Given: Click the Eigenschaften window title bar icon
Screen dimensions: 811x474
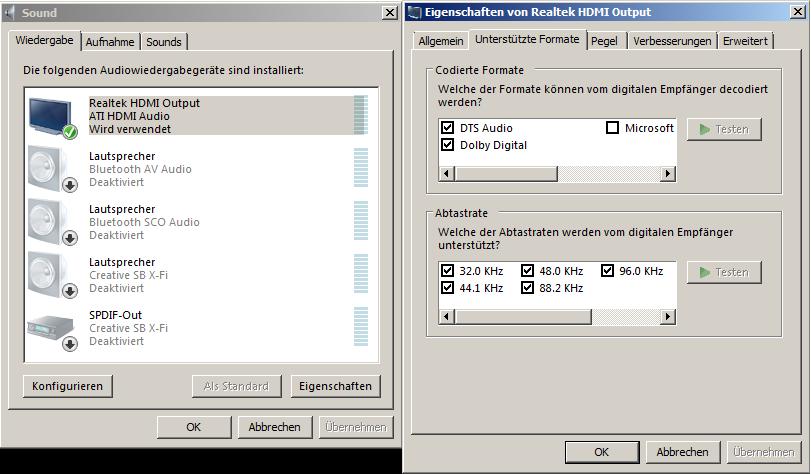Looking at the screenshot, I should tap(414, 12).
